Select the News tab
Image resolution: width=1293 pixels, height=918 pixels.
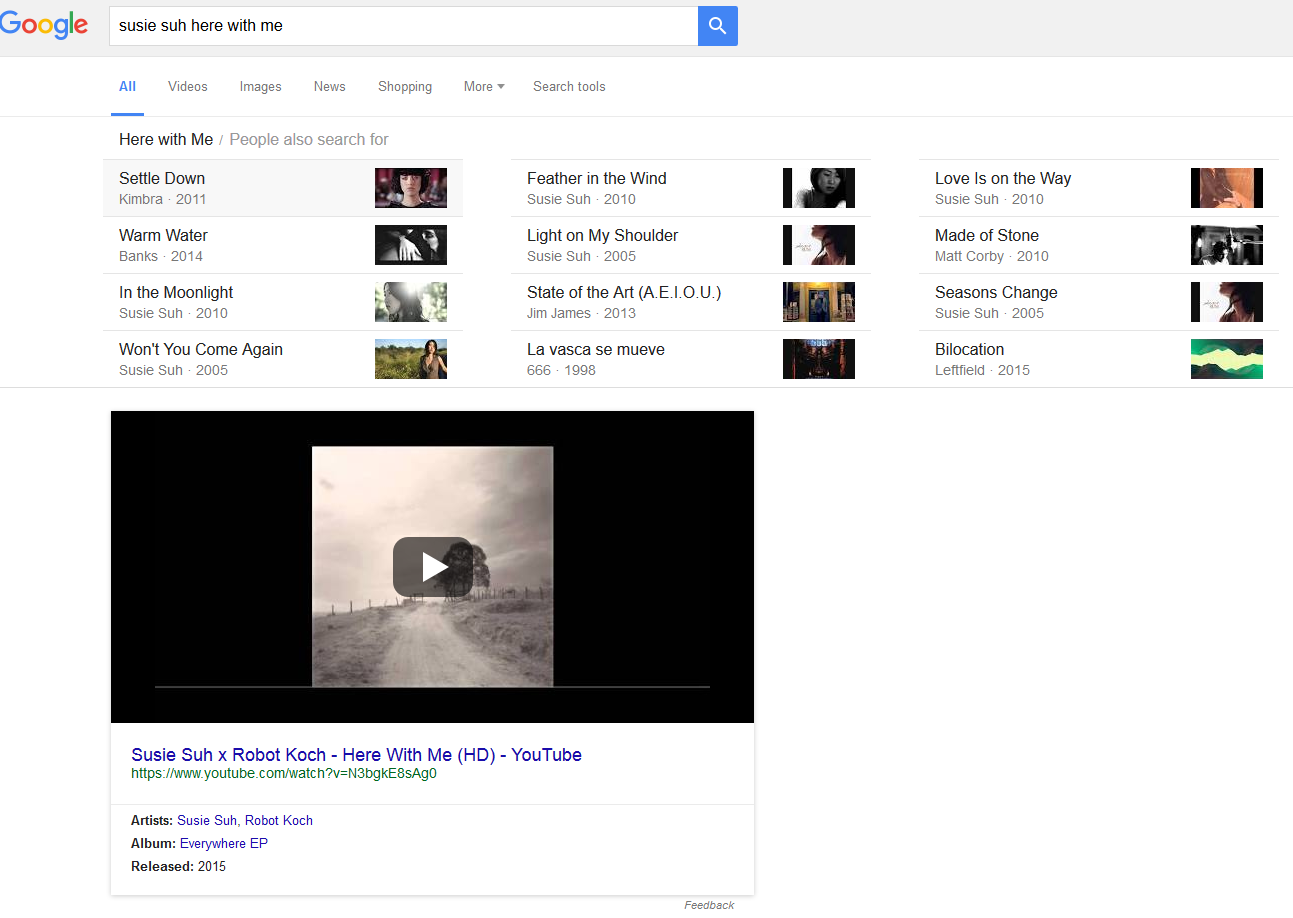(x=329, y=87)
